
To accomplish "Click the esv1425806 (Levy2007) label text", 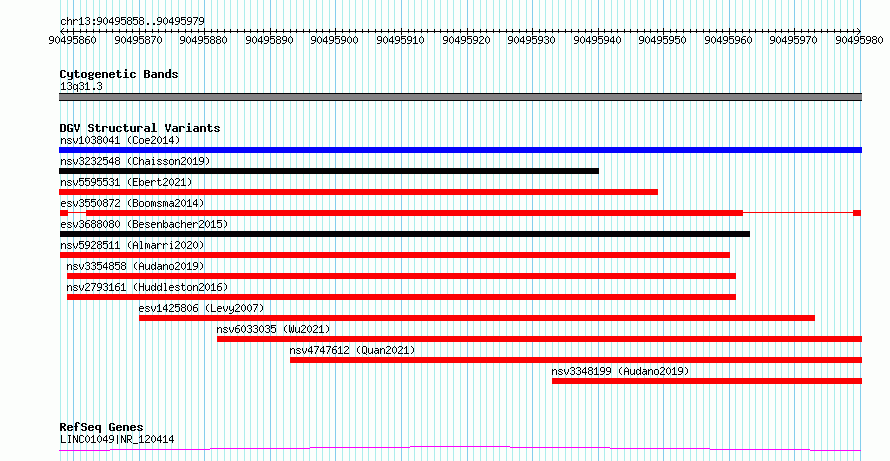I will pos(201,308).
